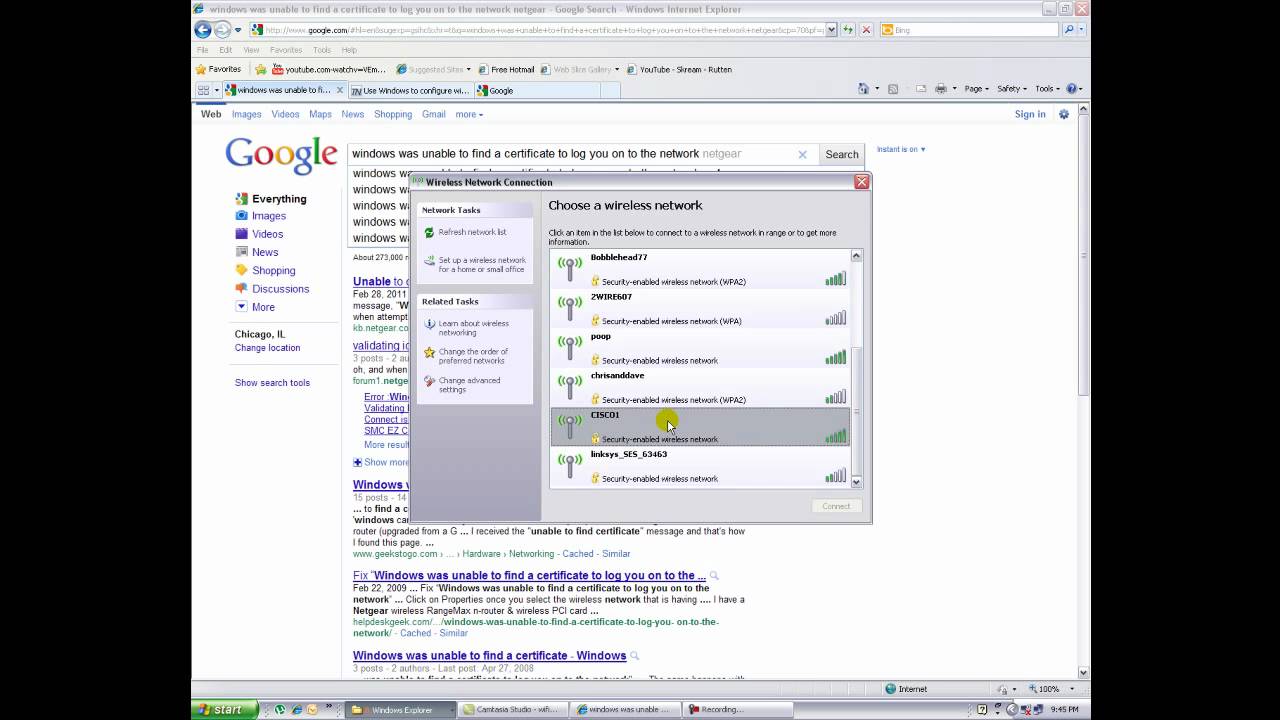
Task: Open the Bing search provider dropdown
Action: pos(1081,30)
